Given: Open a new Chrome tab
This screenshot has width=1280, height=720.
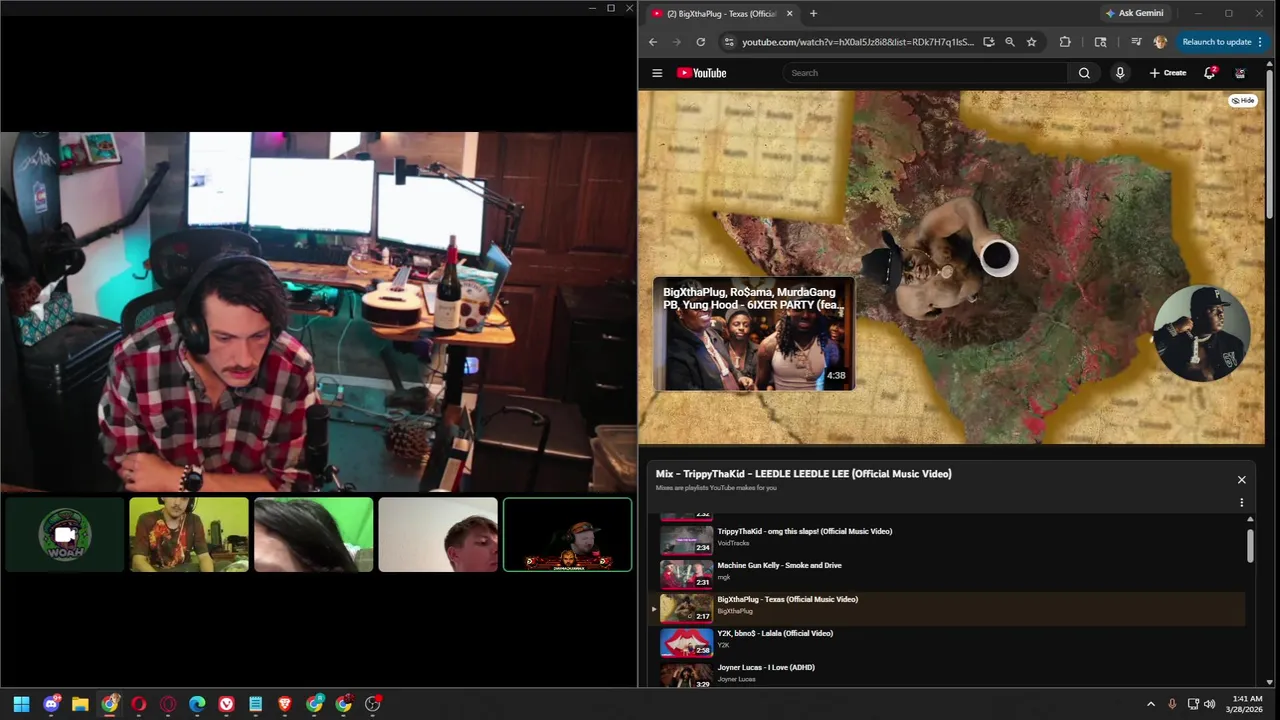Looking at the screenshot, I should coord(813,13).
